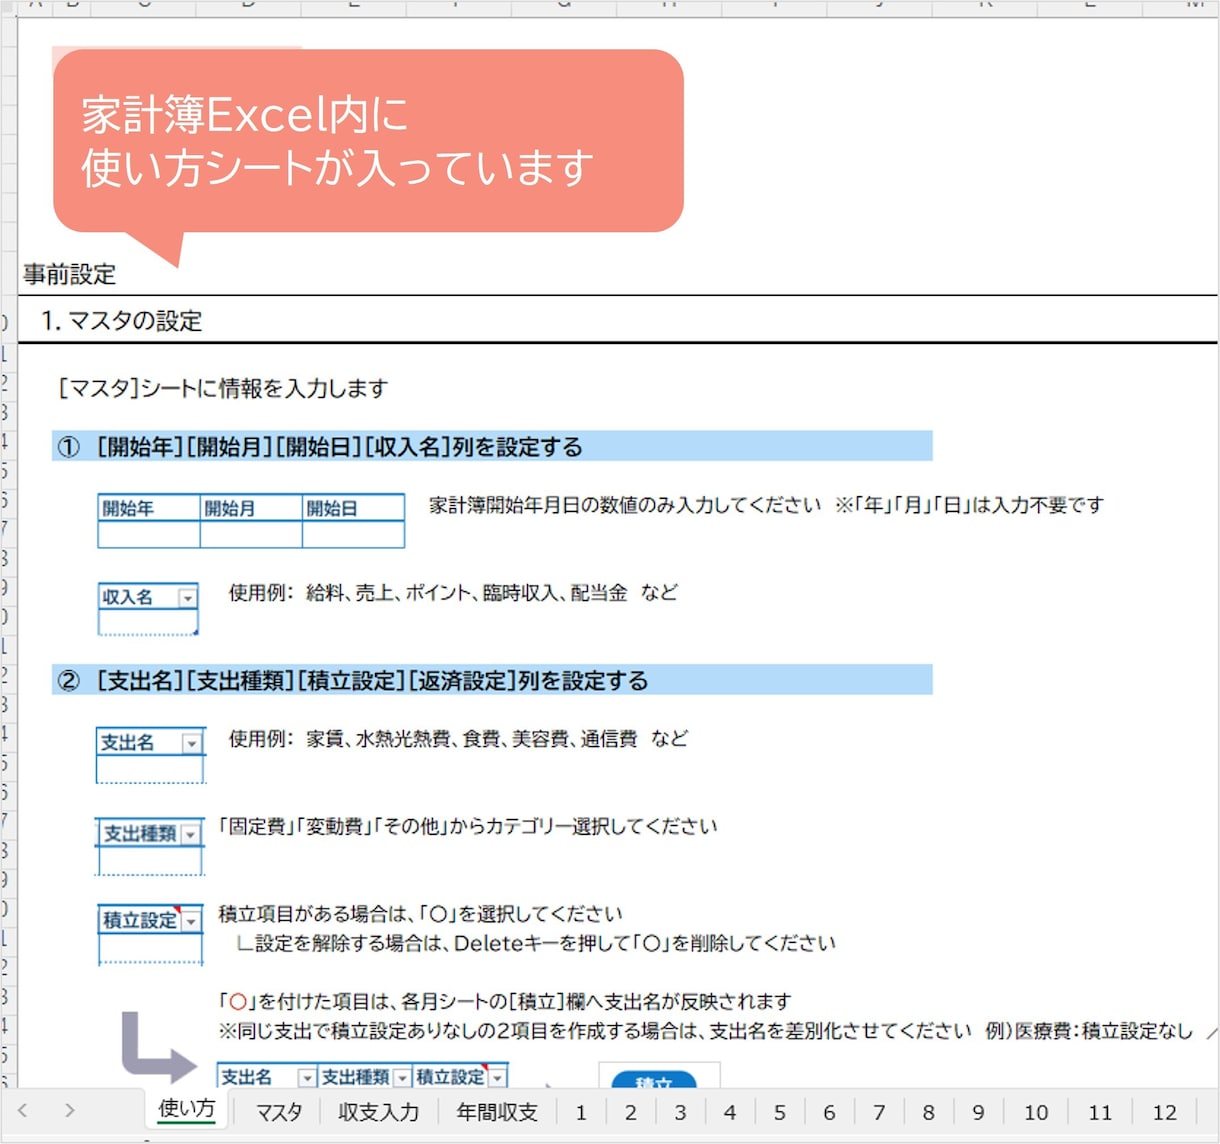Select the '1. マスタの設定' heading row
The height and width of the screenshot is (1144, 1220).
(618, 320)
